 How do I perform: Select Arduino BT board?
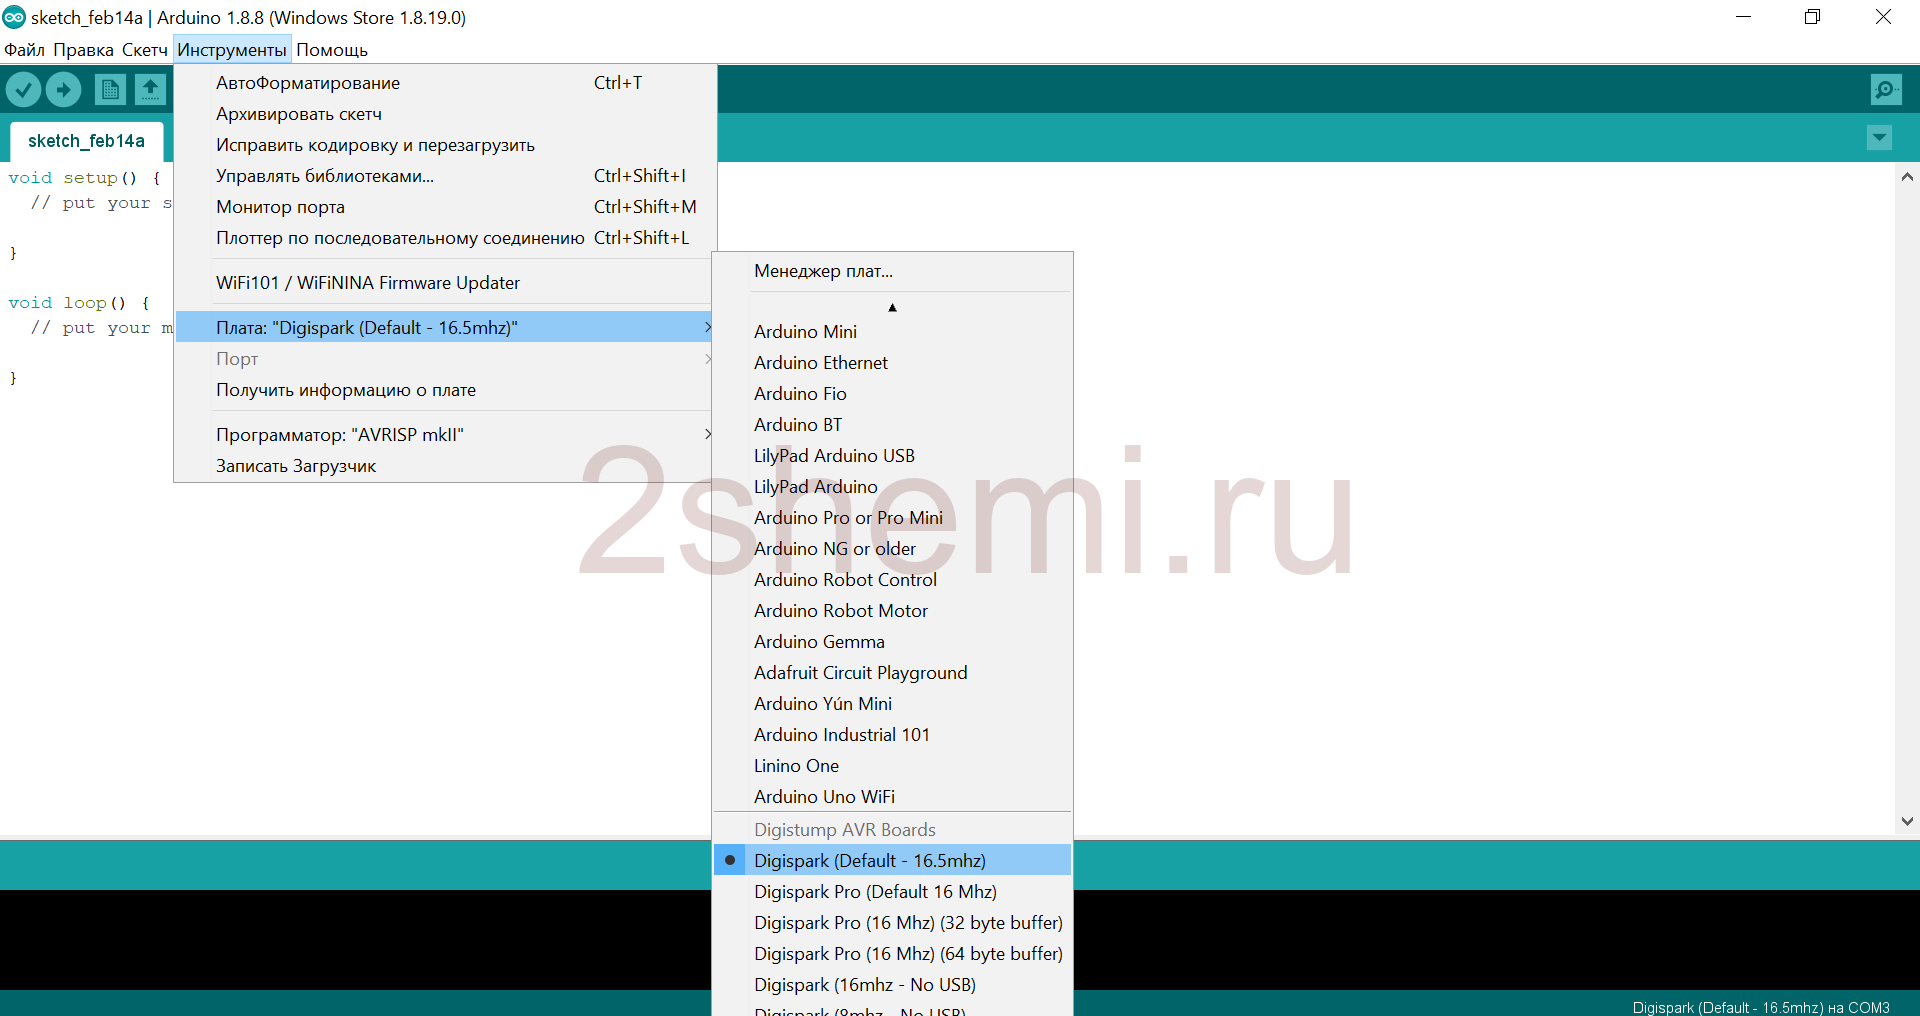coord(892,425)
